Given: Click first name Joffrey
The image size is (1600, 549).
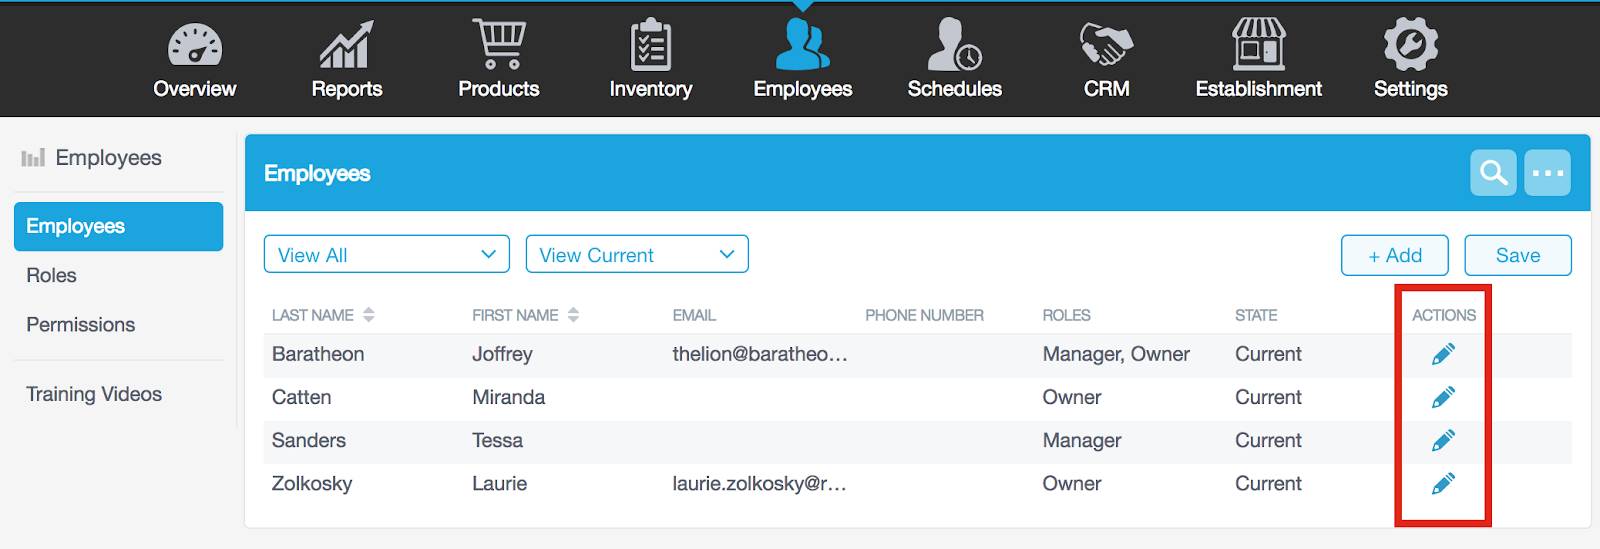Looking at the screenshot, I should (502, 354).
